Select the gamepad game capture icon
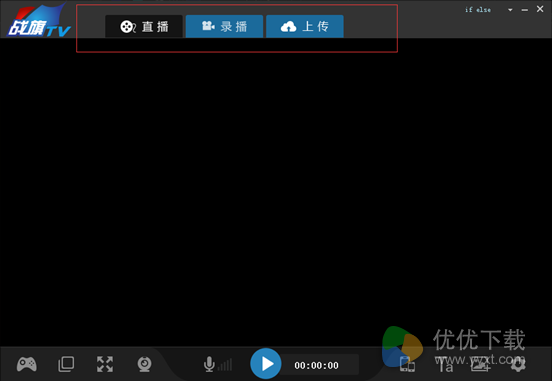 27,364
